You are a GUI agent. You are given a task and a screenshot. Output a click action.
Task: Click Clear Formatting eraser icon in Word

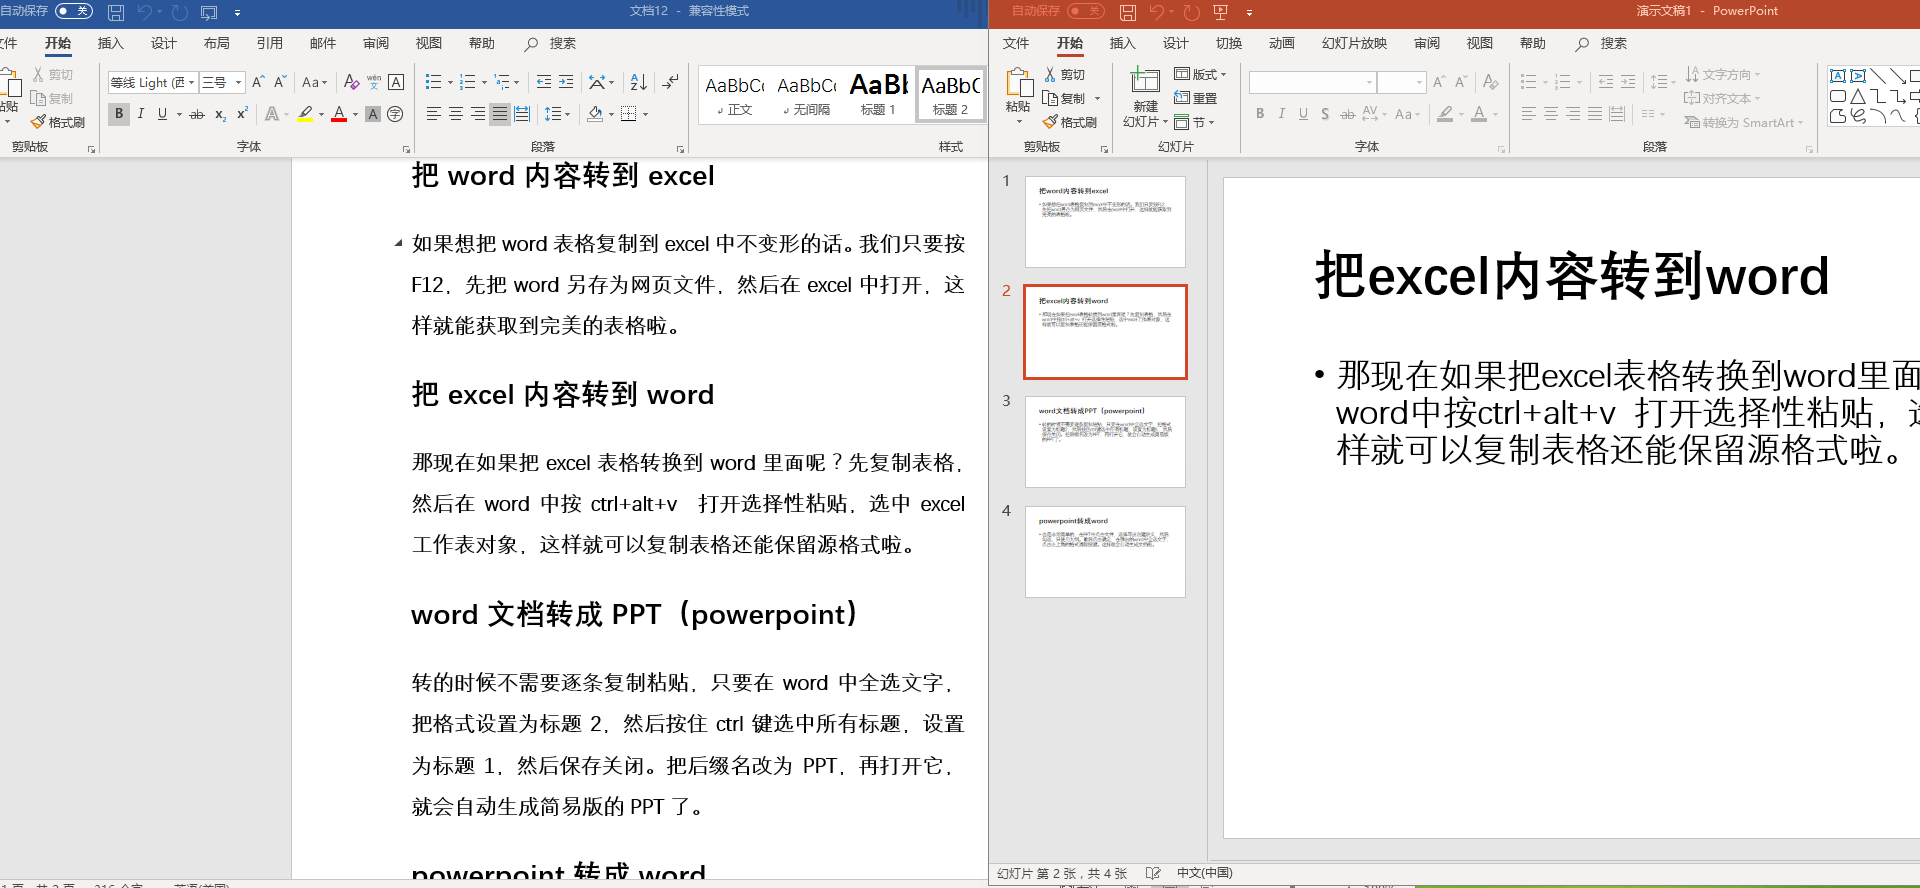point(351,82)
